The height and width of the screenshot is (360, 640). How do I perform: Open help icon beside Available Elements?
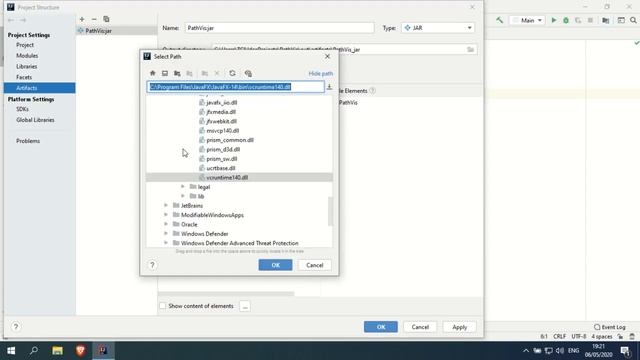(x=372, y=91)
